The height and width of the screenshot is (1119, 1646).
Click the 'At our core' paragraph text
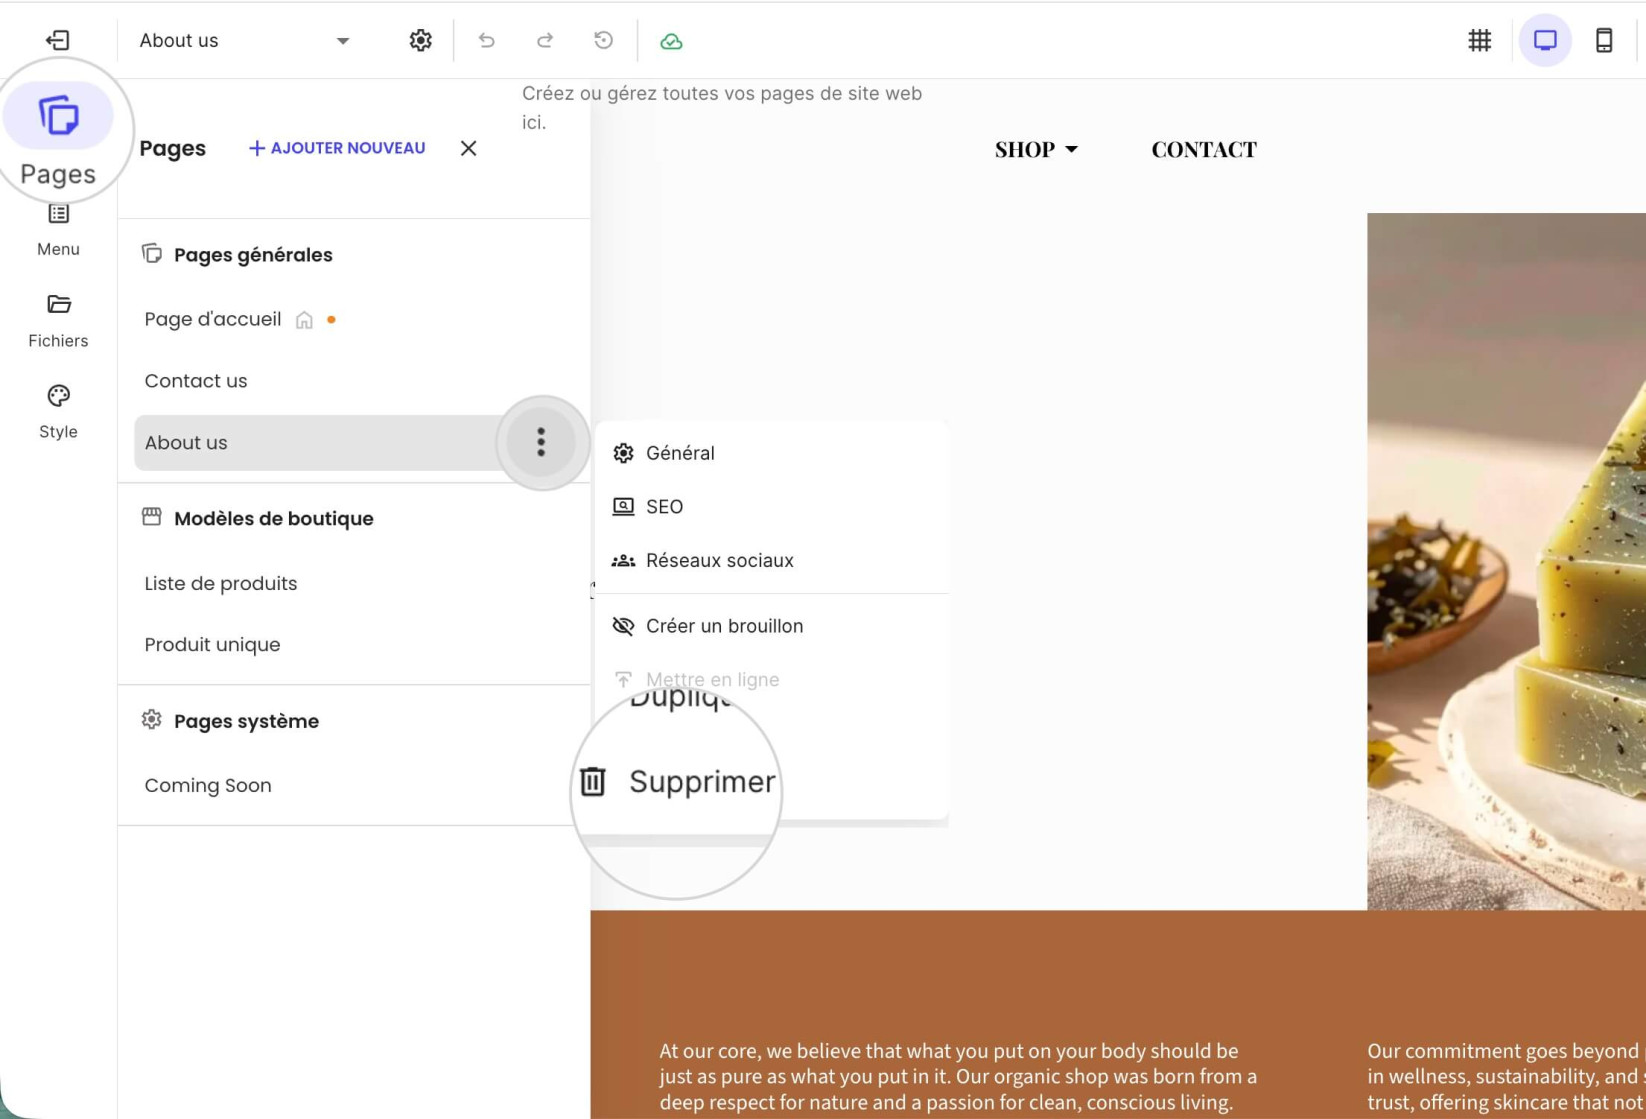(x=957, y=1077)
